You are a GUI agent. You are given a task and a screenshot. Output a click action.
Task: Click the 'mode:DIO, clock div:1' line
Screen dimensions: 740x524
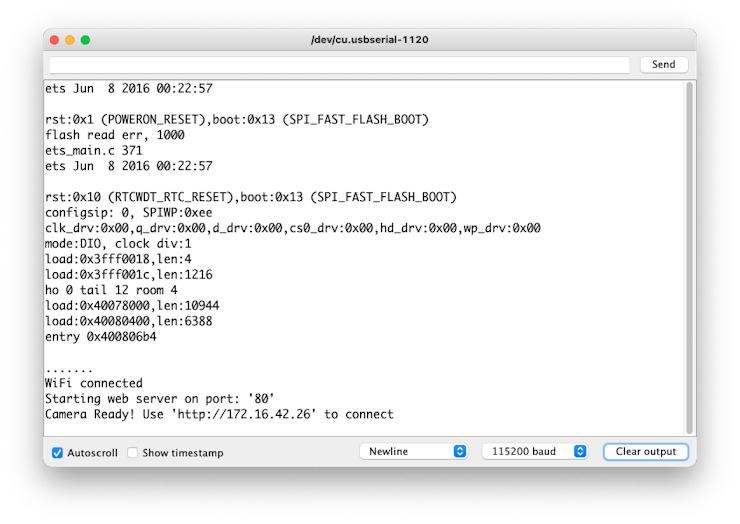[x=118, y=244]
